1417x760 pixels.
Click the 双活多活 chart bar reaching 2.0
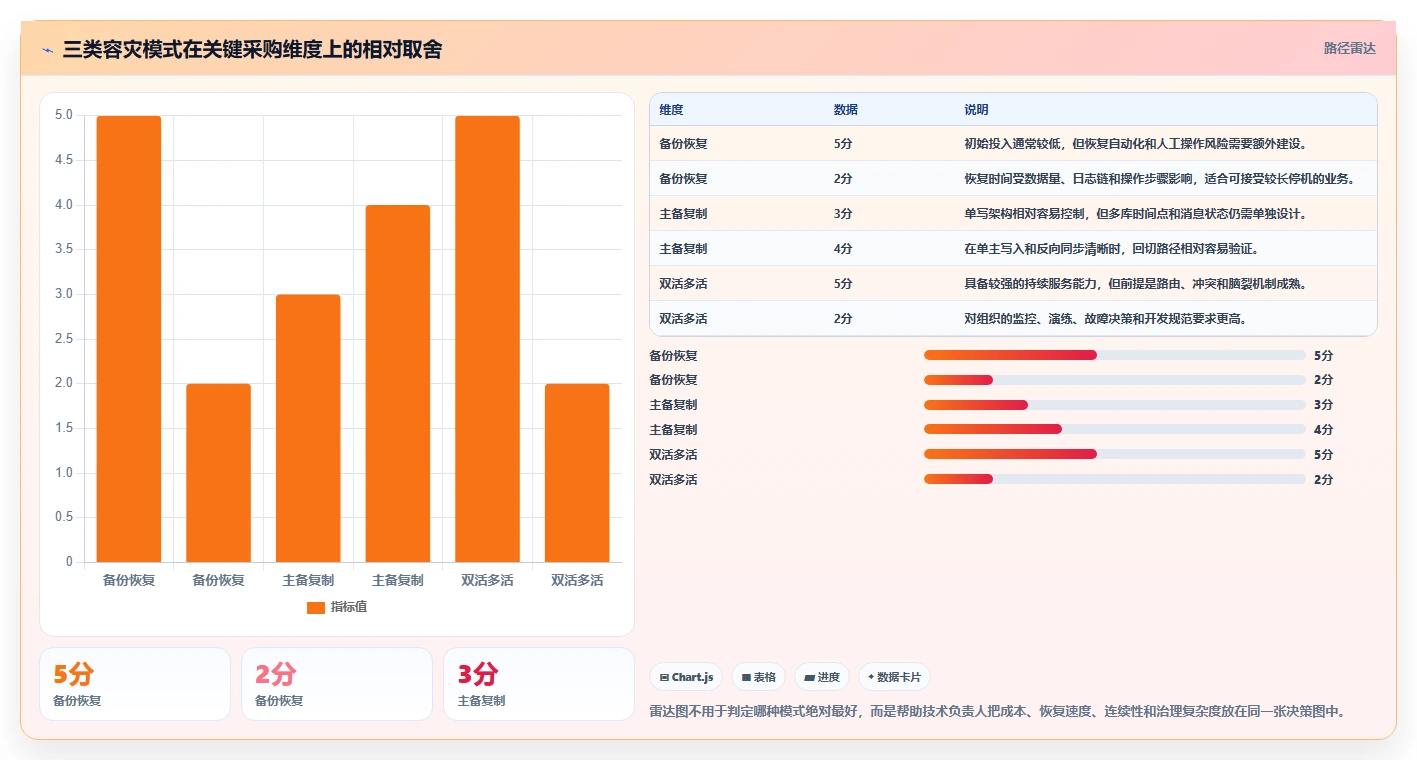tap(577, 473)
